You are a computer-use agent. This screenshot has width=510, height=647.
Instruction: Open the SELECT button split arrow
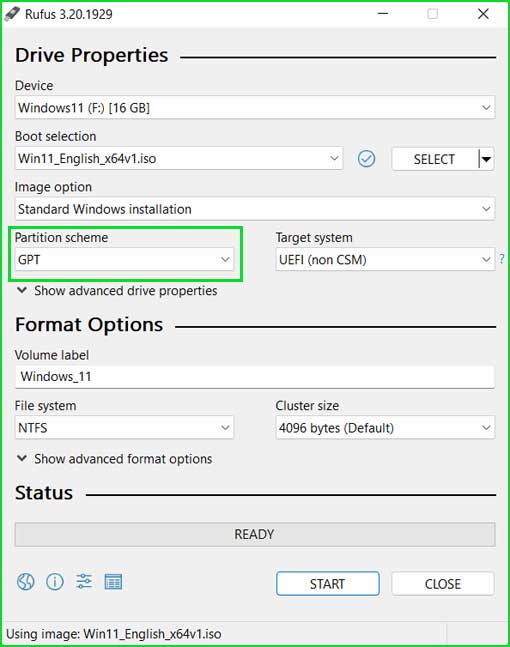(486, 159)
